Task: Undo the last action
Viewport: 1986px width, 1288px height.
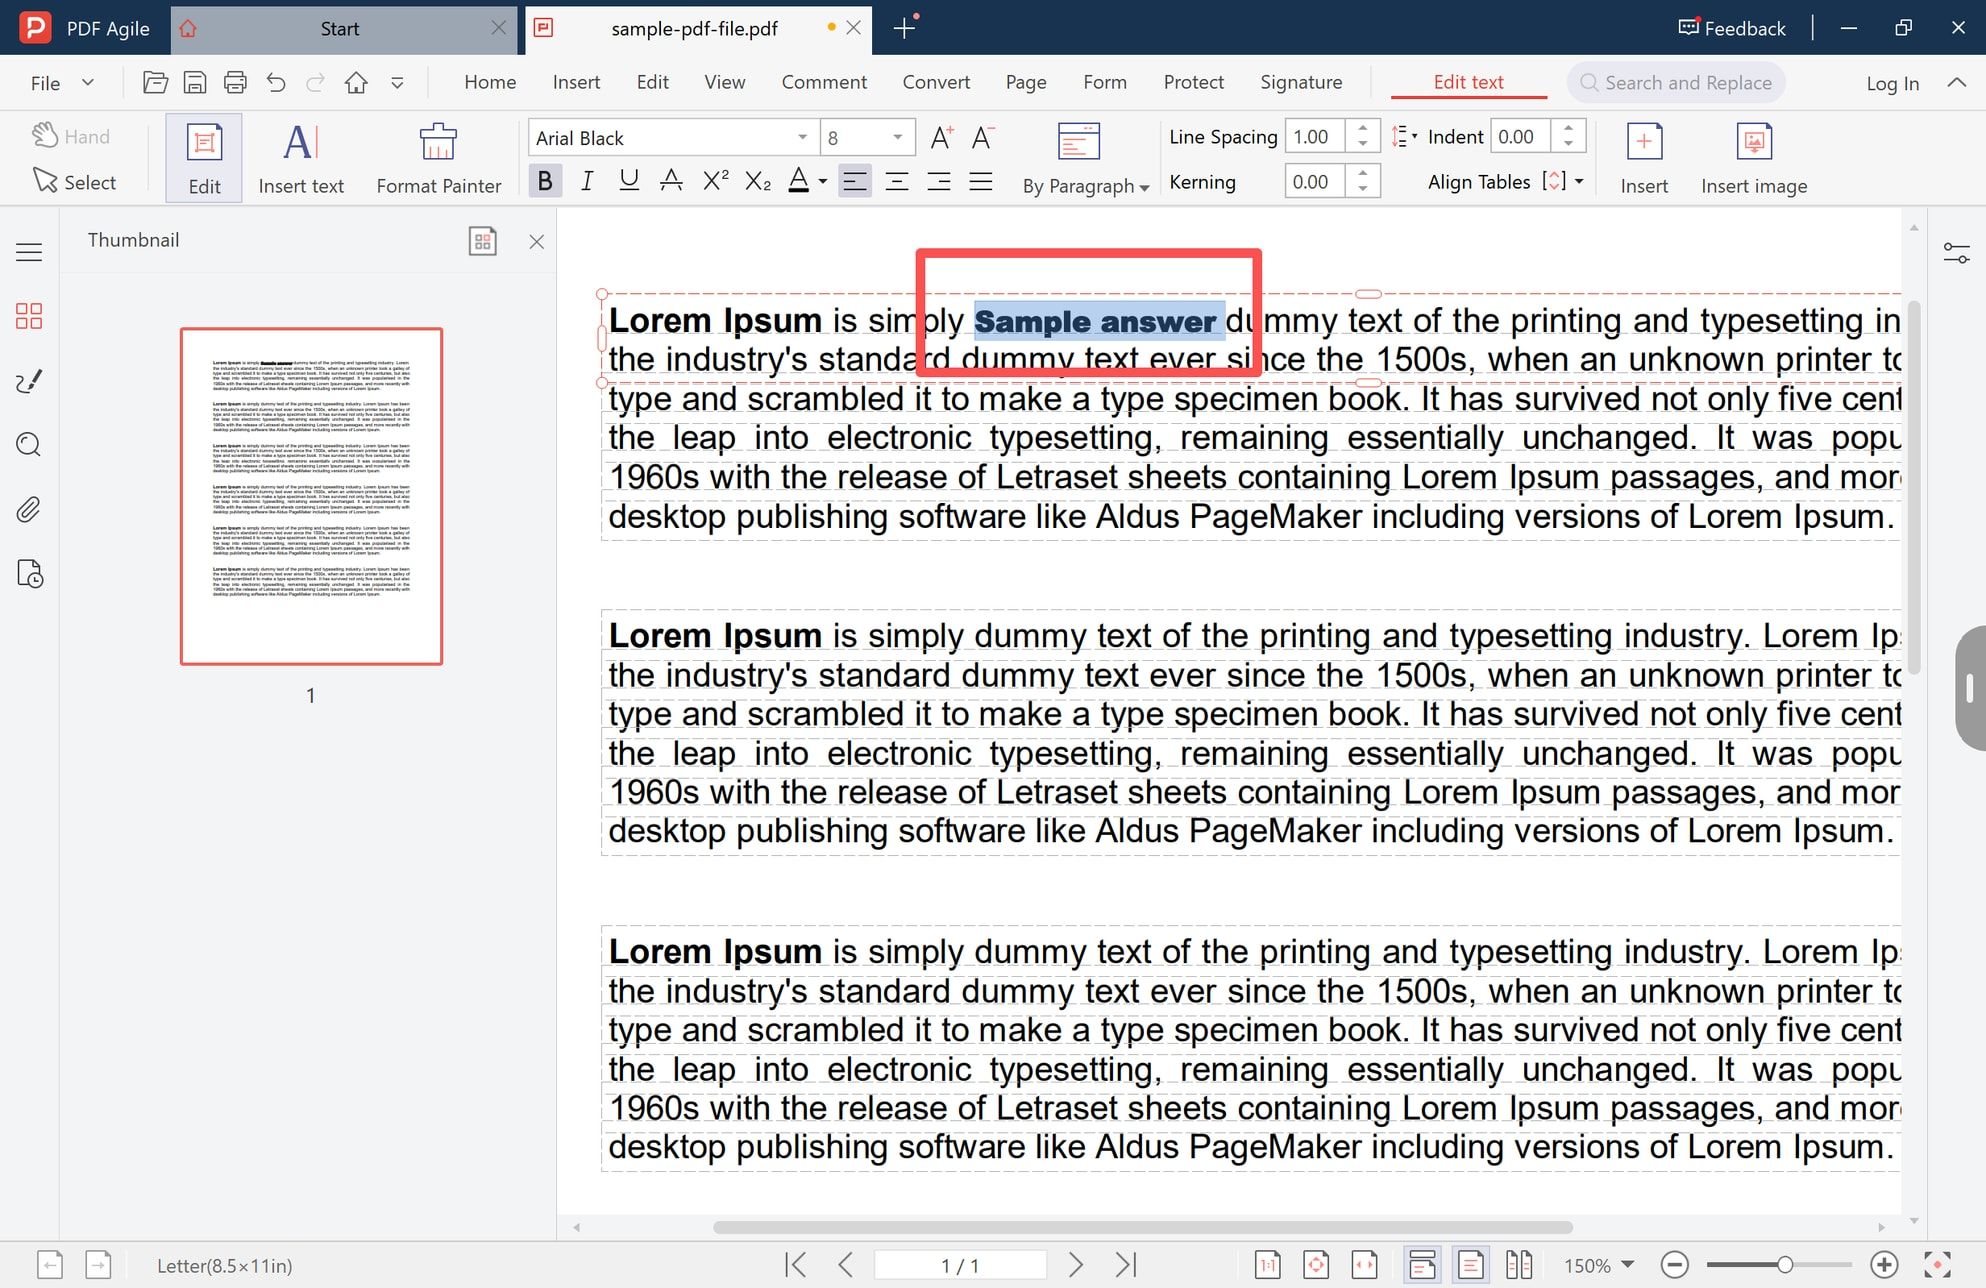Action: pyautogui.click(x=276, y=83)
